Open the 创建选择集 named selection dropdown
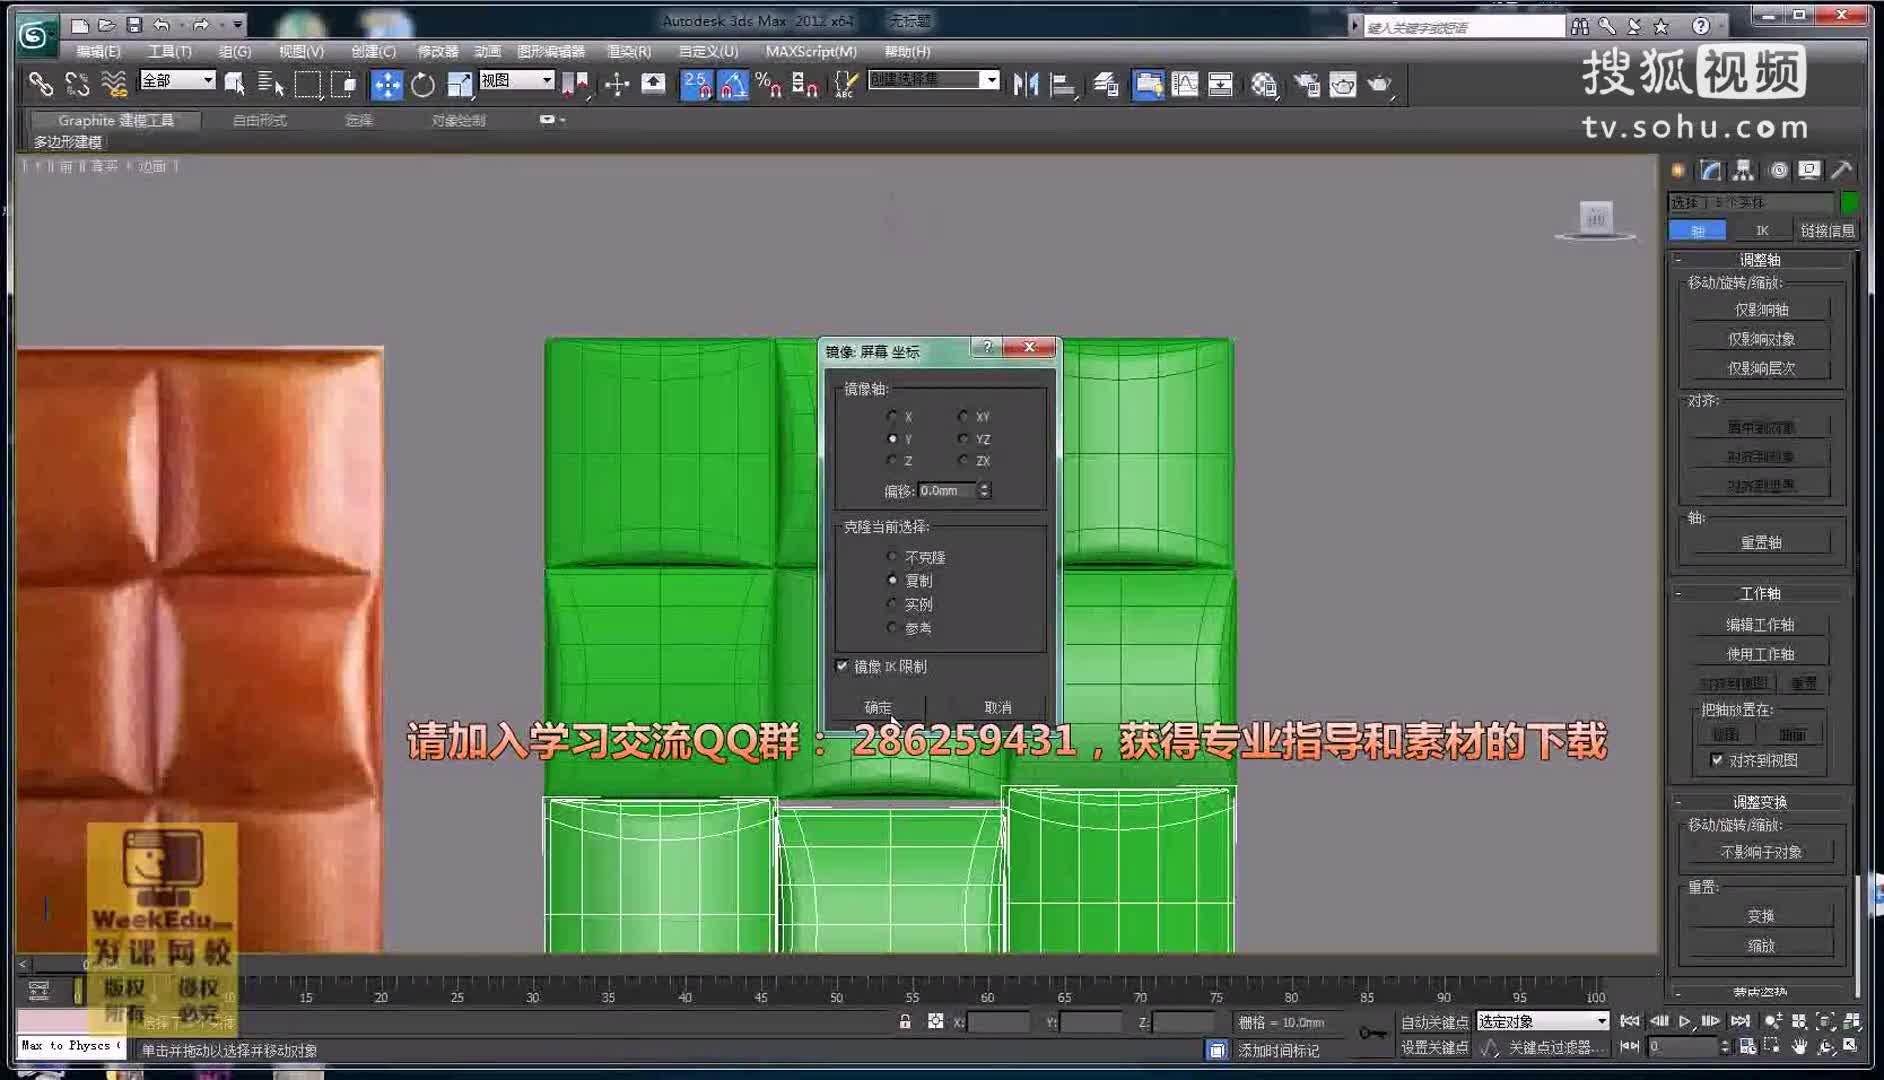 click(989, 79)
